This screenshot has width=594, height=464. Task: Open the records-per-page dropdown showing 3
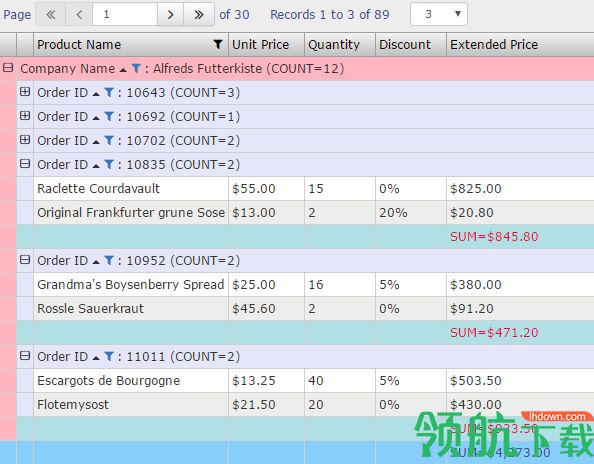pyautogui.click(x=439, y=14)
